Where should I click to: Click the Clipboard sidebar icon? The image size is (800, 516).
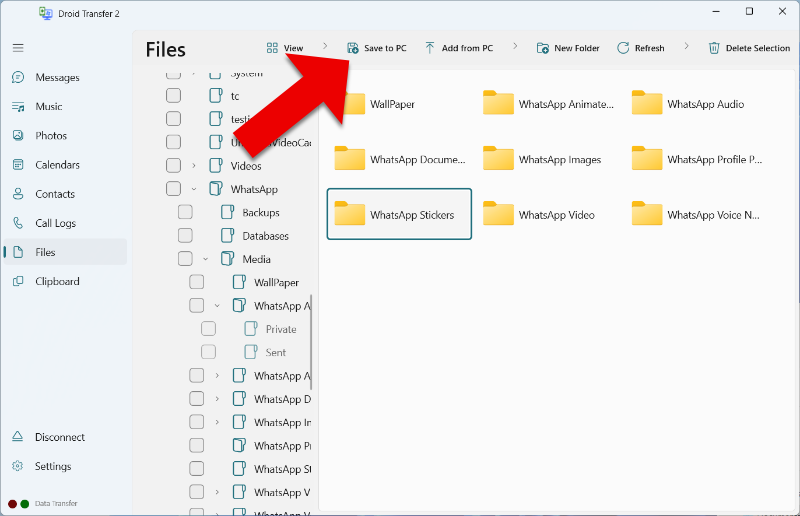(x=18, y=281)
